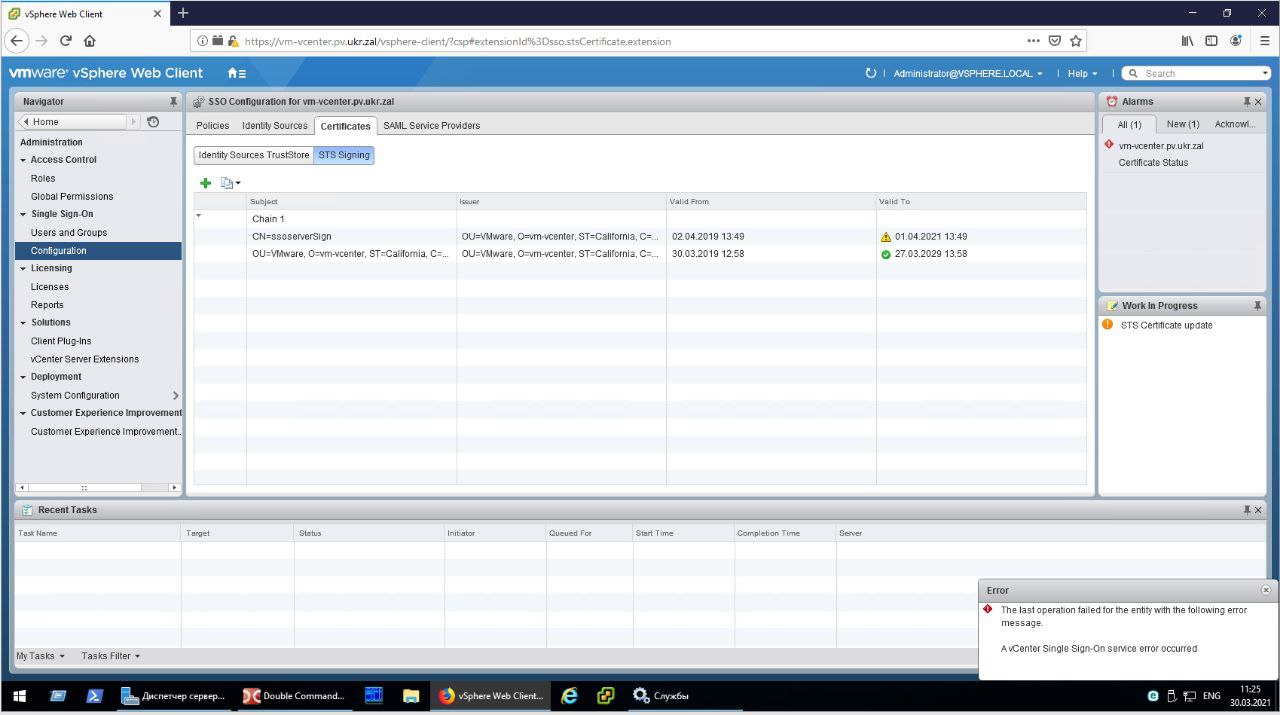
Task: Dismiss the Error popup
Action: 1266,590
